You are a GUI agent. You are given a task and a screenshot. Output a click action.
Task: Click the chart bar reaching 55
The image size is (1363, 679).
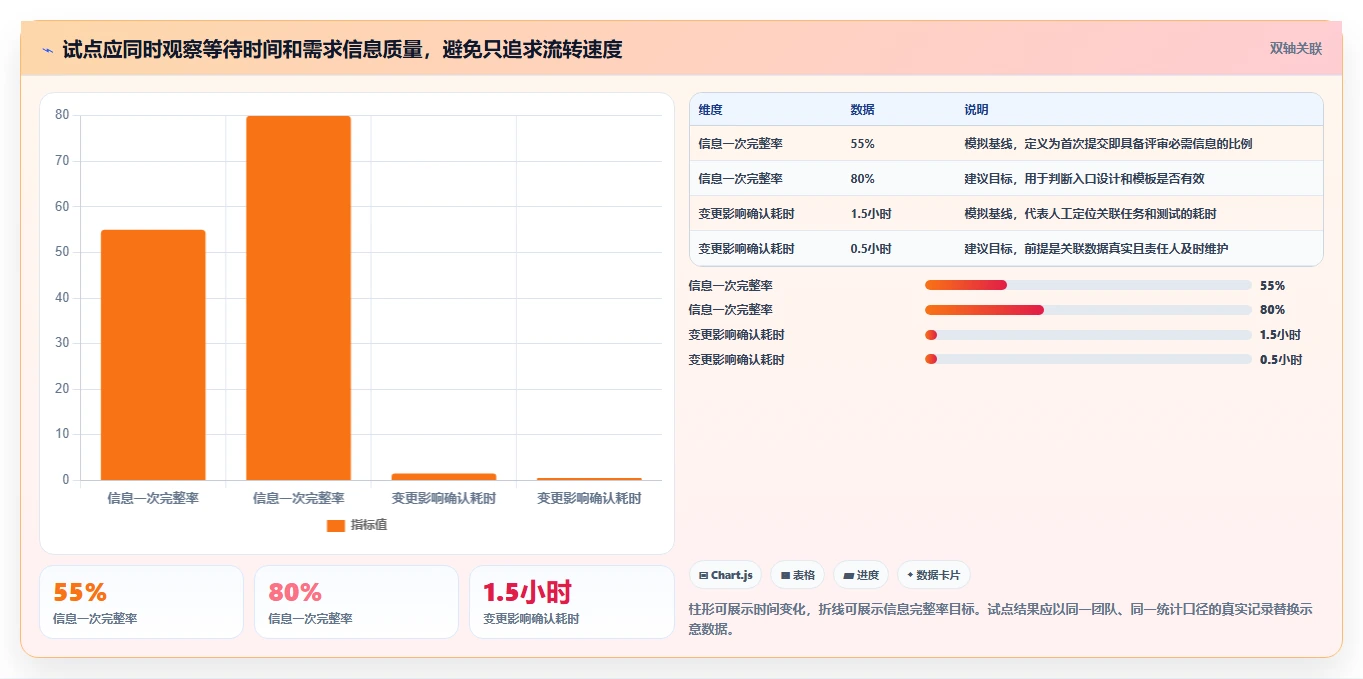[x=153, y=355]
